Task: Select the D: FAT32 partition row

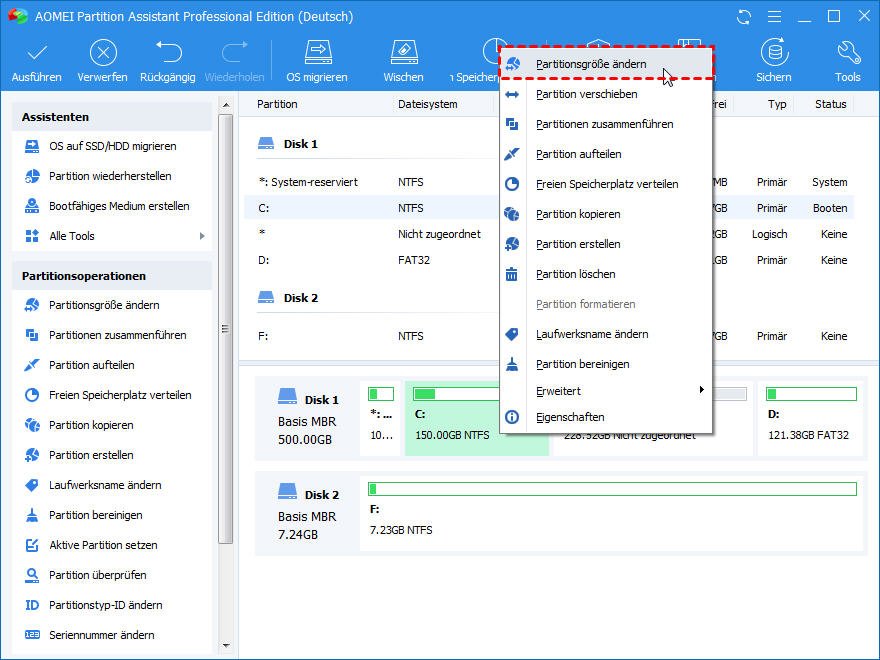Action: (x=549, y=260)
